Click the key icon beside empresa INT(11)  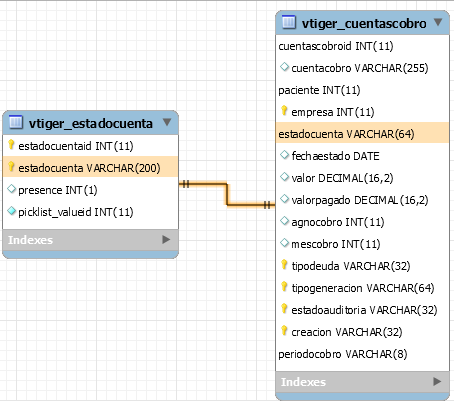(x=284, y=111)
